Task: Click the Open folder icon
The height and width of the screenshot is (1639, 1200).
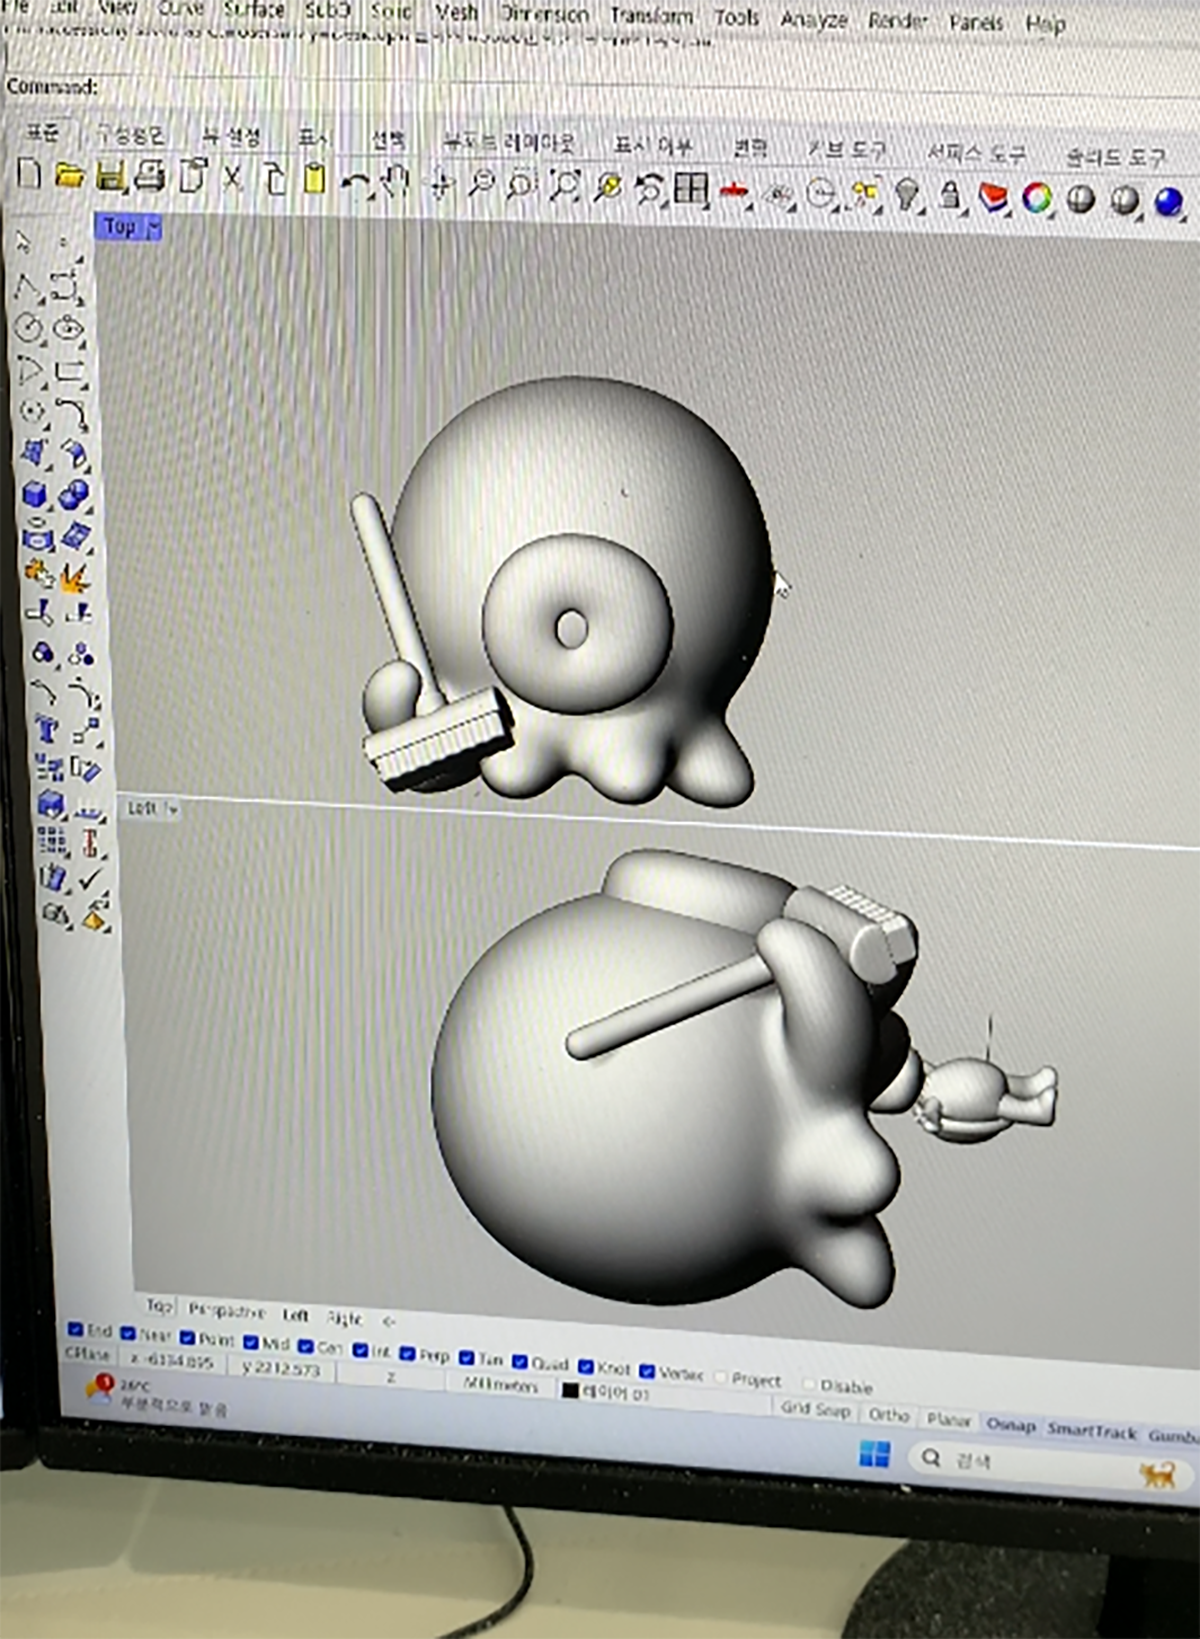Action: (x=69, y=177)
